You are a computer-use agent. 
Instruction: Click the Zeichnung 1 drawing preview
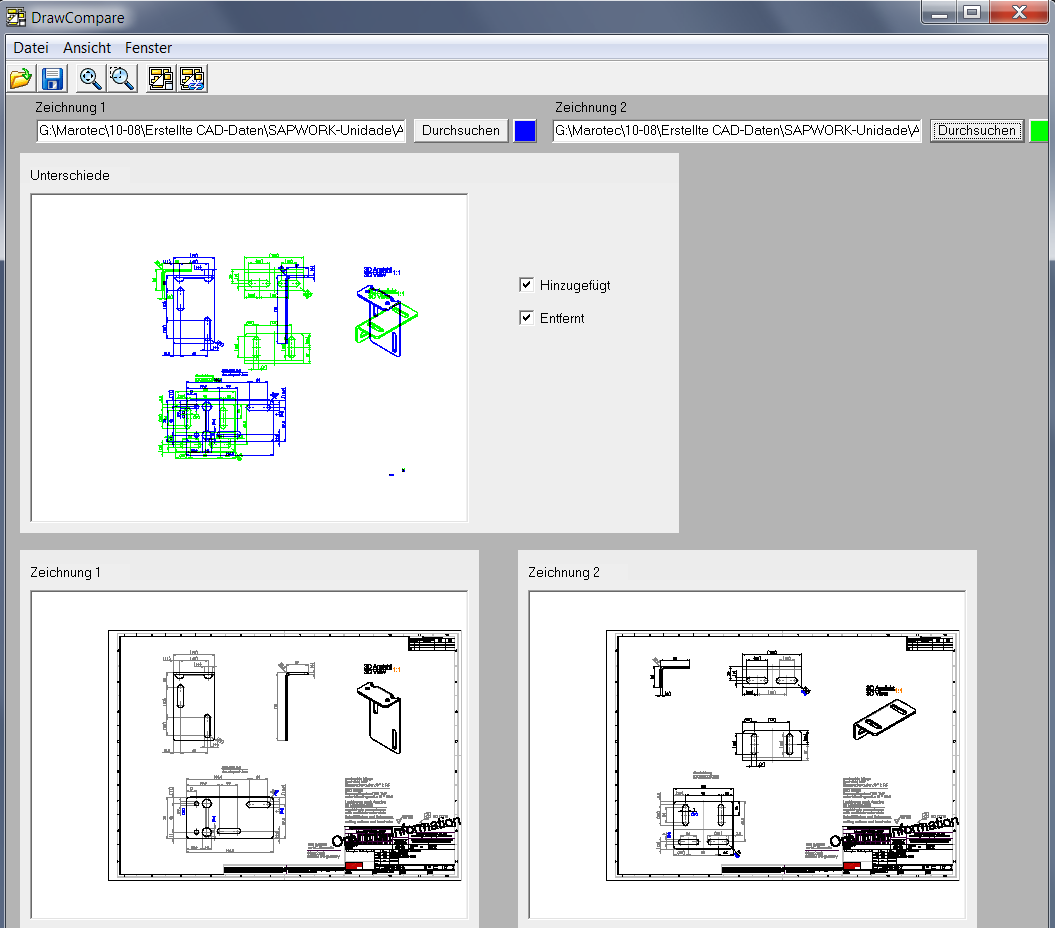click(248, 755)
